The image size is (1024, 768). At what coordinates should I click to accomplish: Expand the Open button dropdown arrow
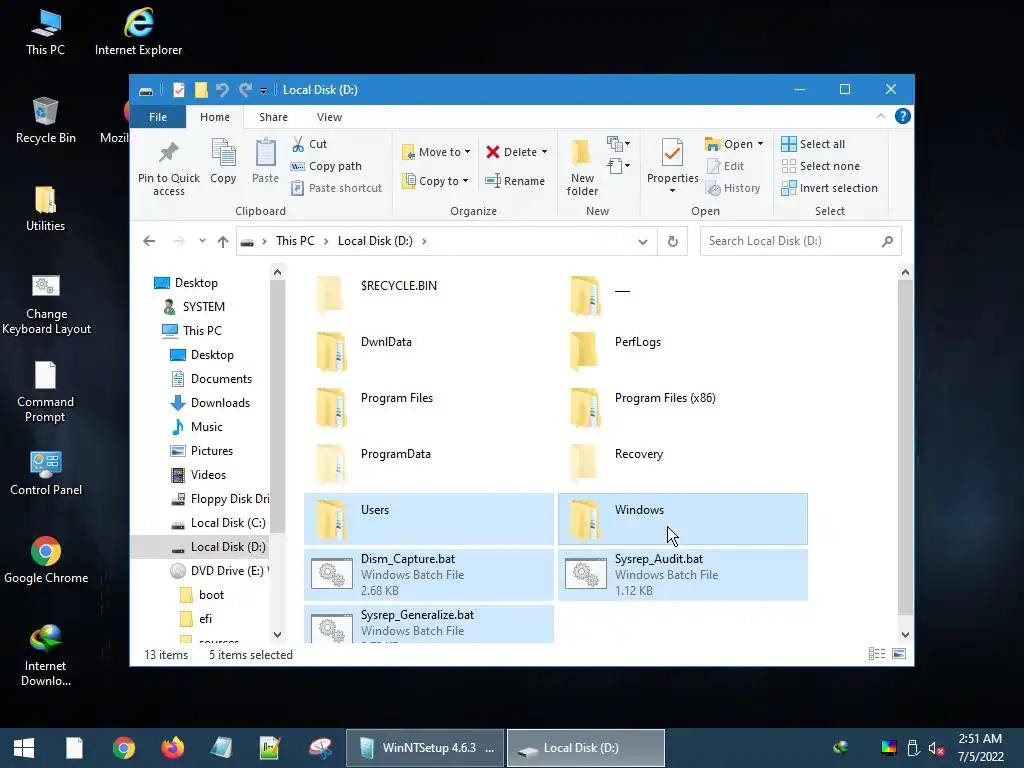tap(760, 144)
